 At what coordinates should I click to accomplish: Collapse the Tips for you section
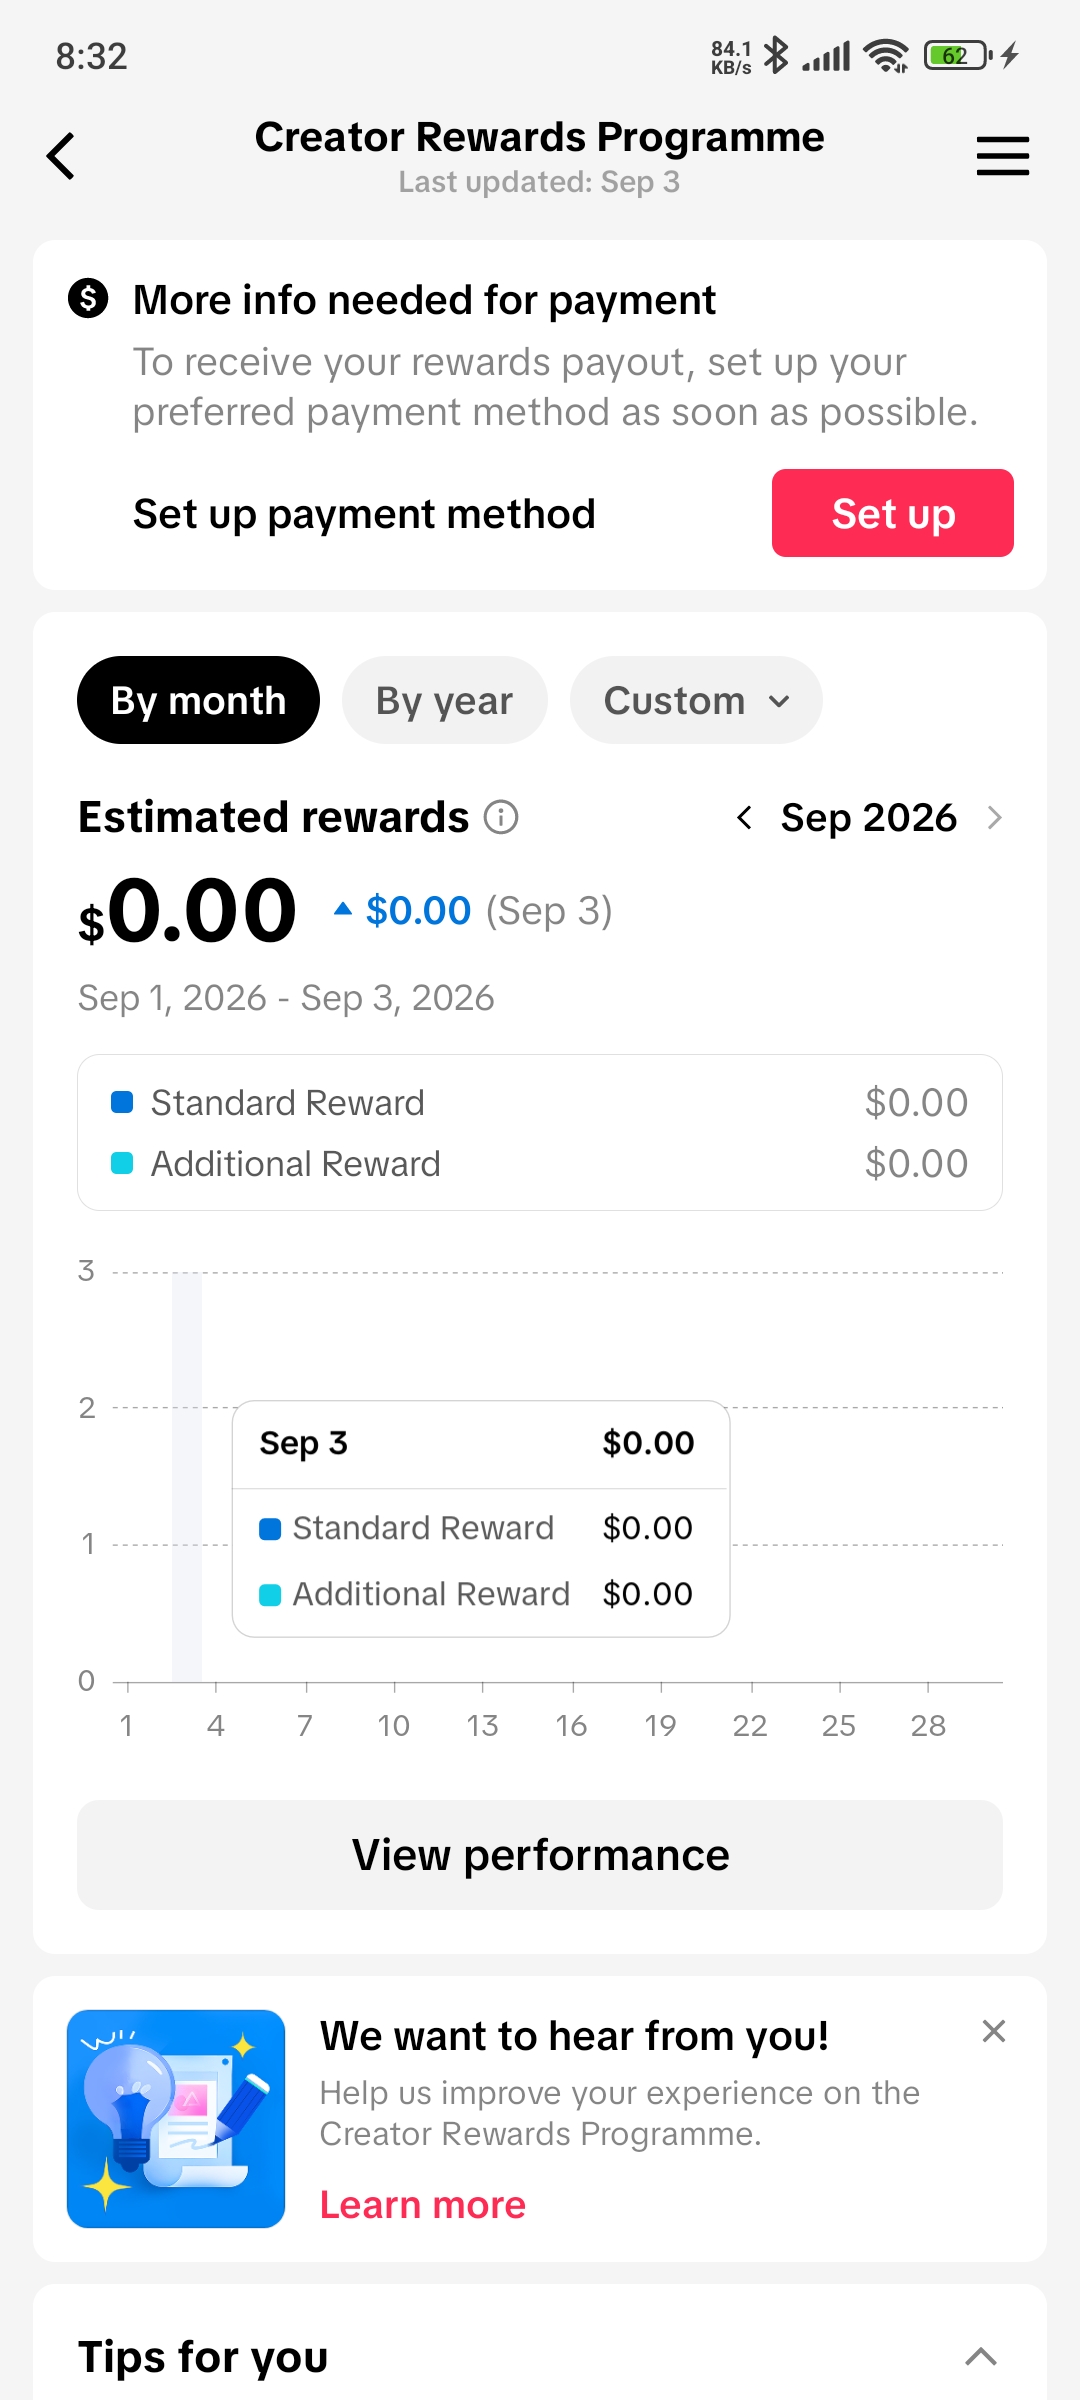(x=980, y=2356)
